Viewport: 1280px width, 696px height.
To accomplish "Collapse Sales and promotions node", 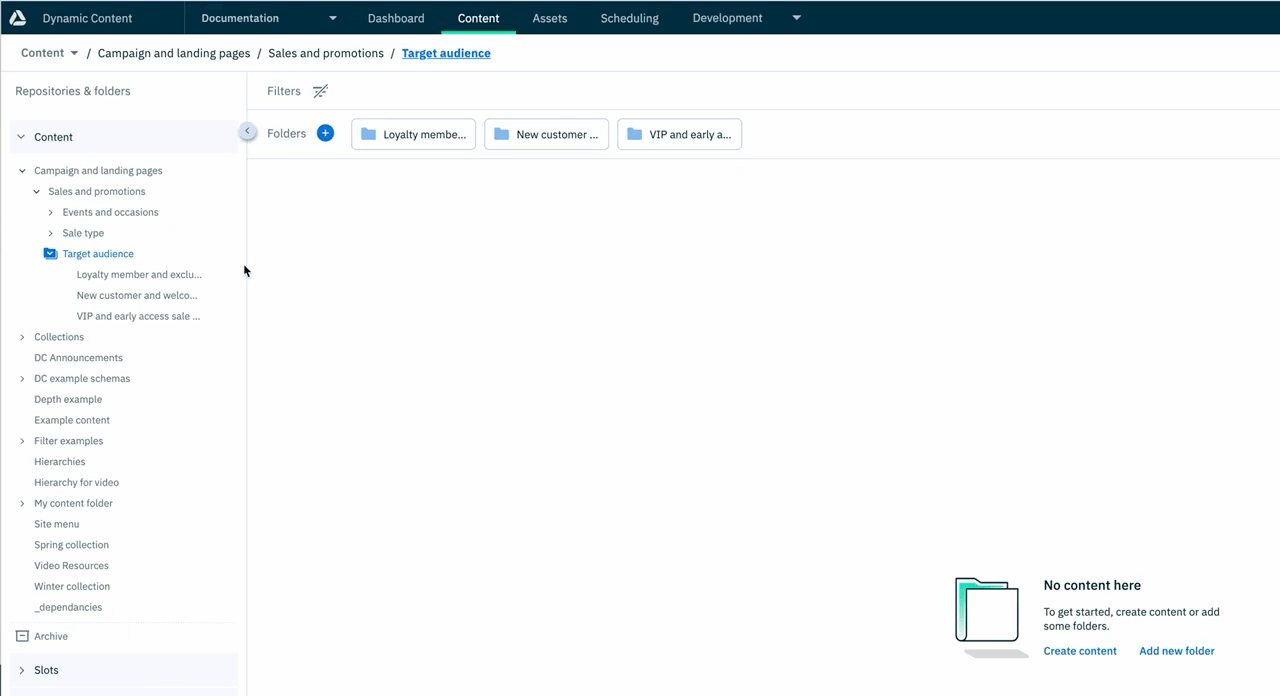I will 37,192.
